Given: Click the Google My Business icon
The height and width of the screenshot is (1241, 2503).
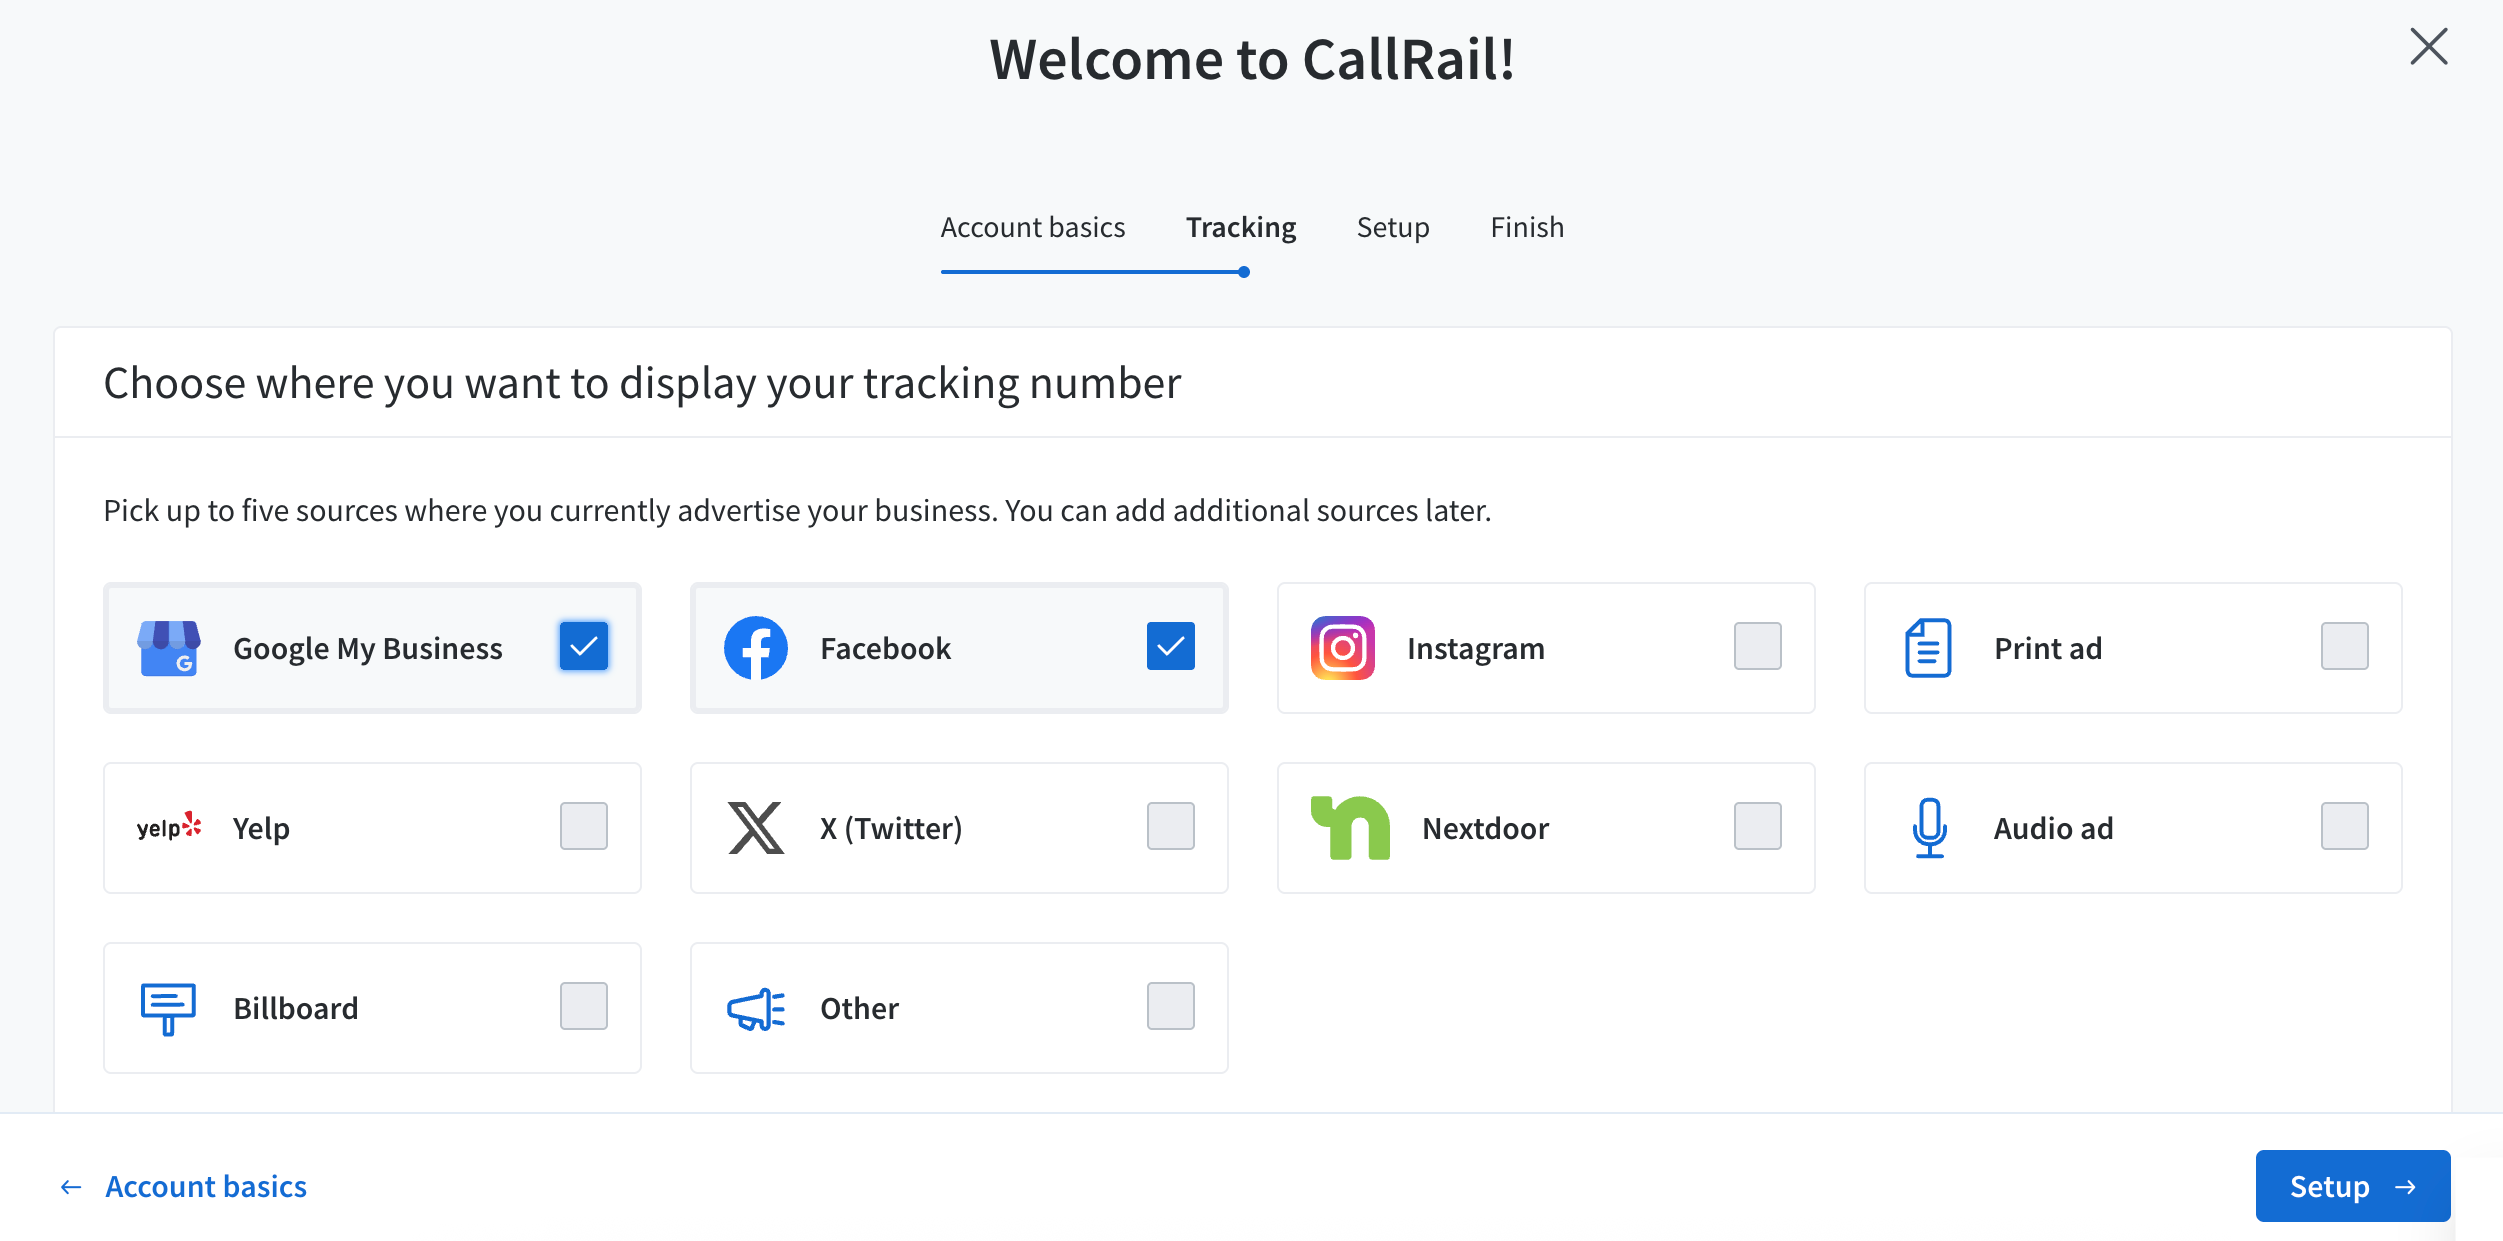Looking at the screenshot, I should 168,648.
